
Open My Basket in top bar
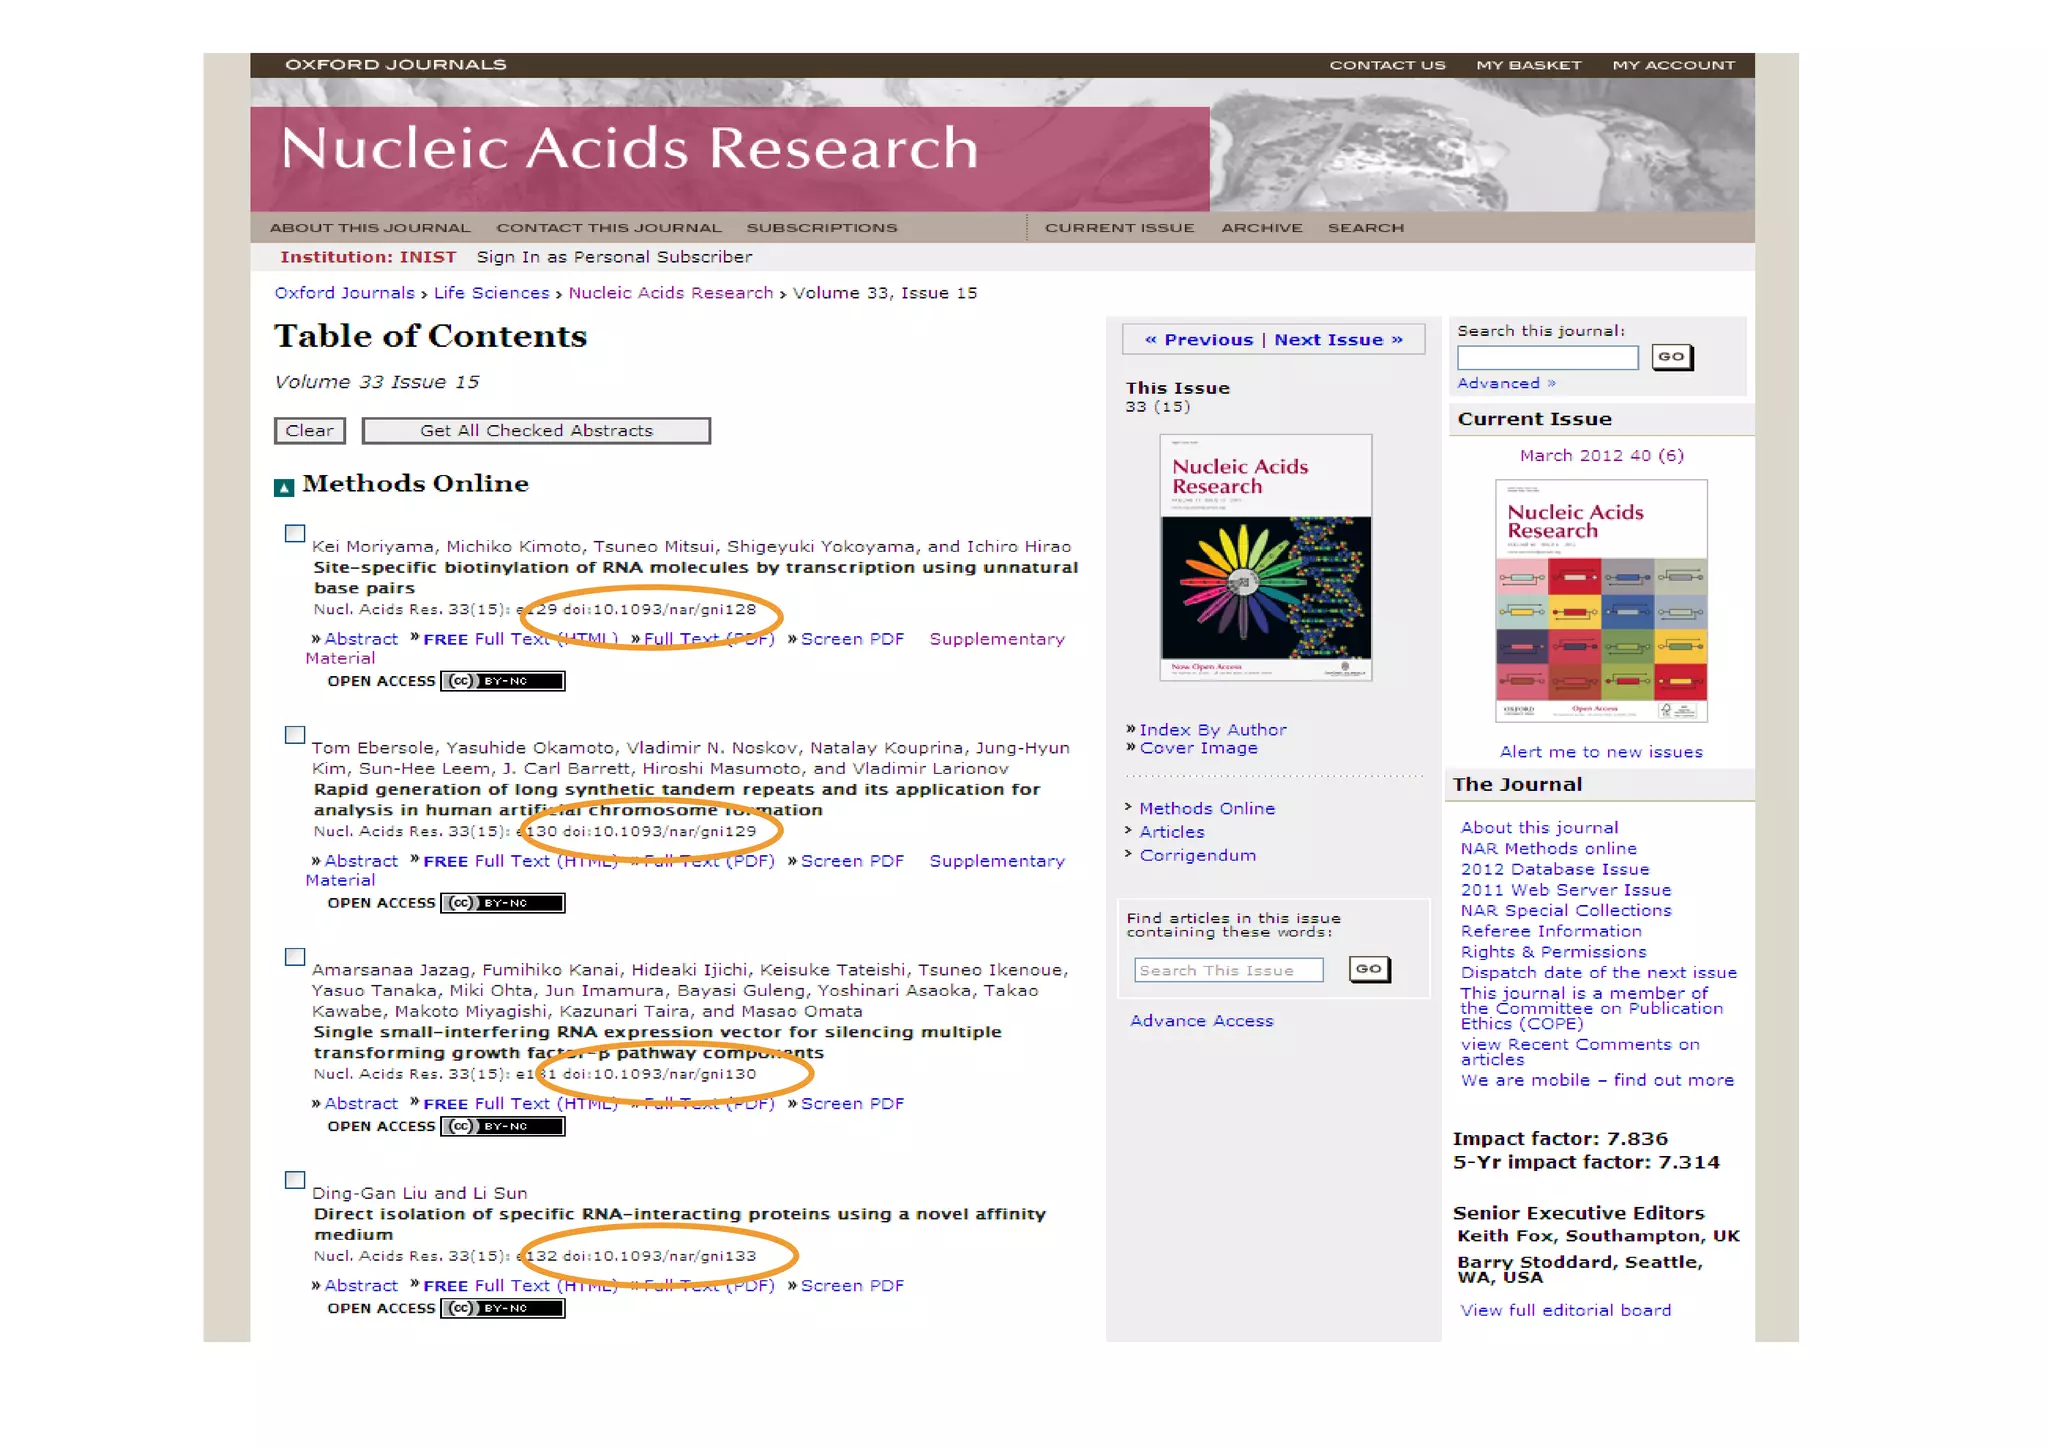[1528, 65]
